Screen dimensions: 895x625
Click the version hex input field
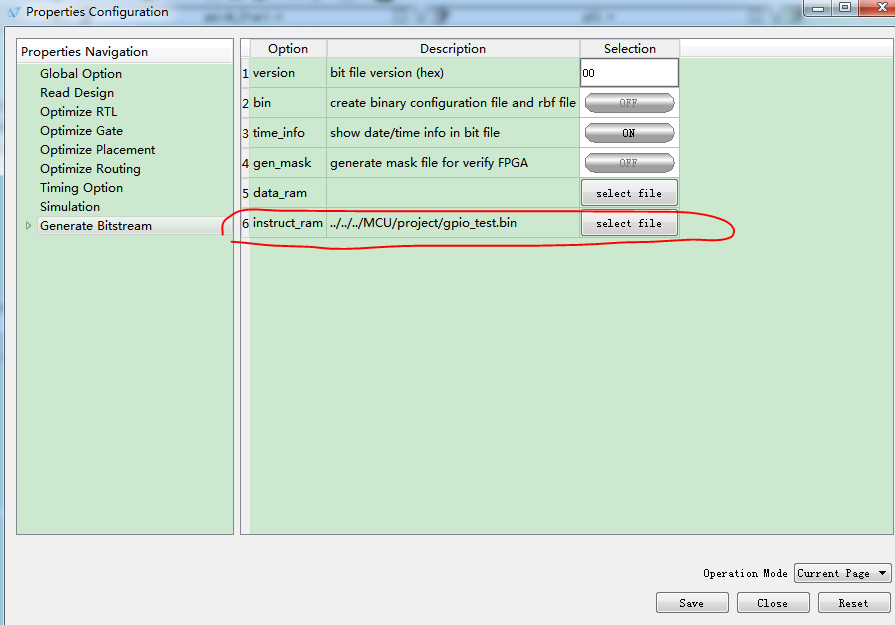[629, 73]
